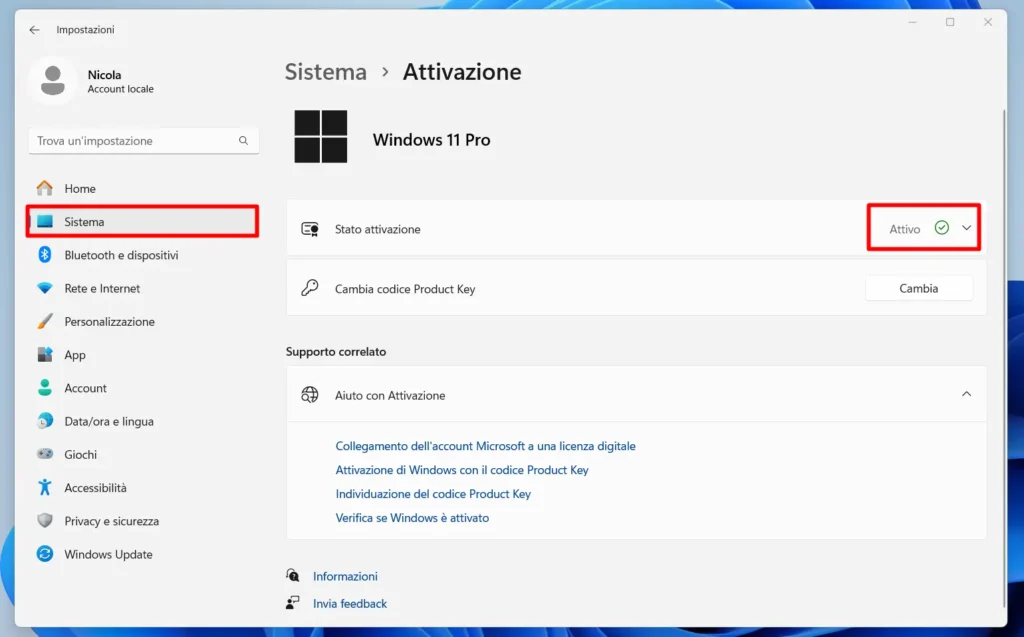1024x637 pixels.
Task: Click the Windows logo next to Windows 11 Pro
Action: coord(321,137)
